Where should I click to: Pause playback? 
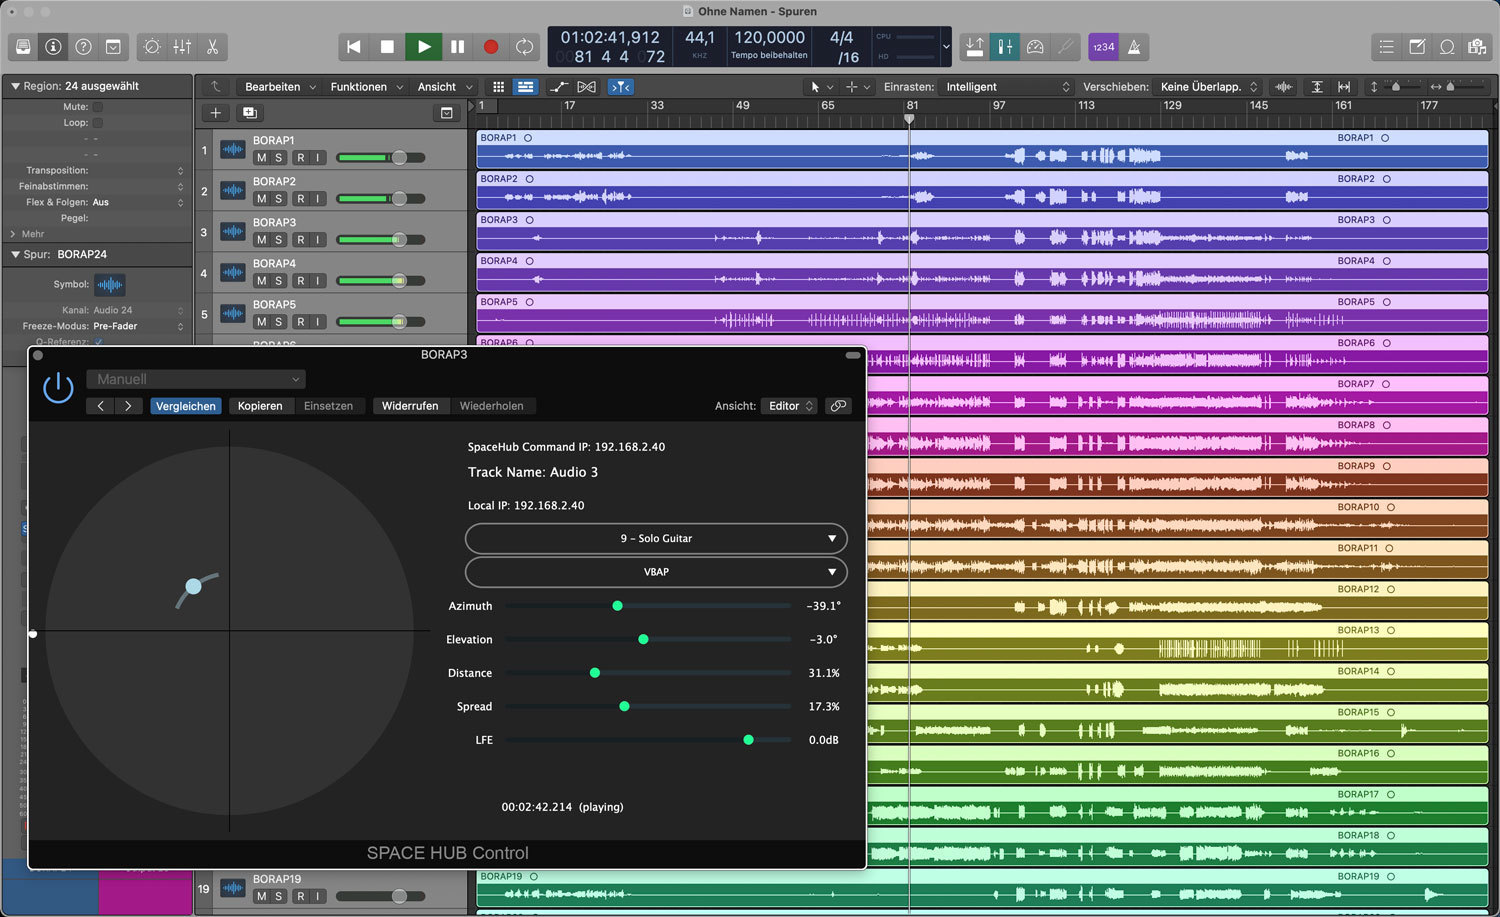tap(457, 47)
